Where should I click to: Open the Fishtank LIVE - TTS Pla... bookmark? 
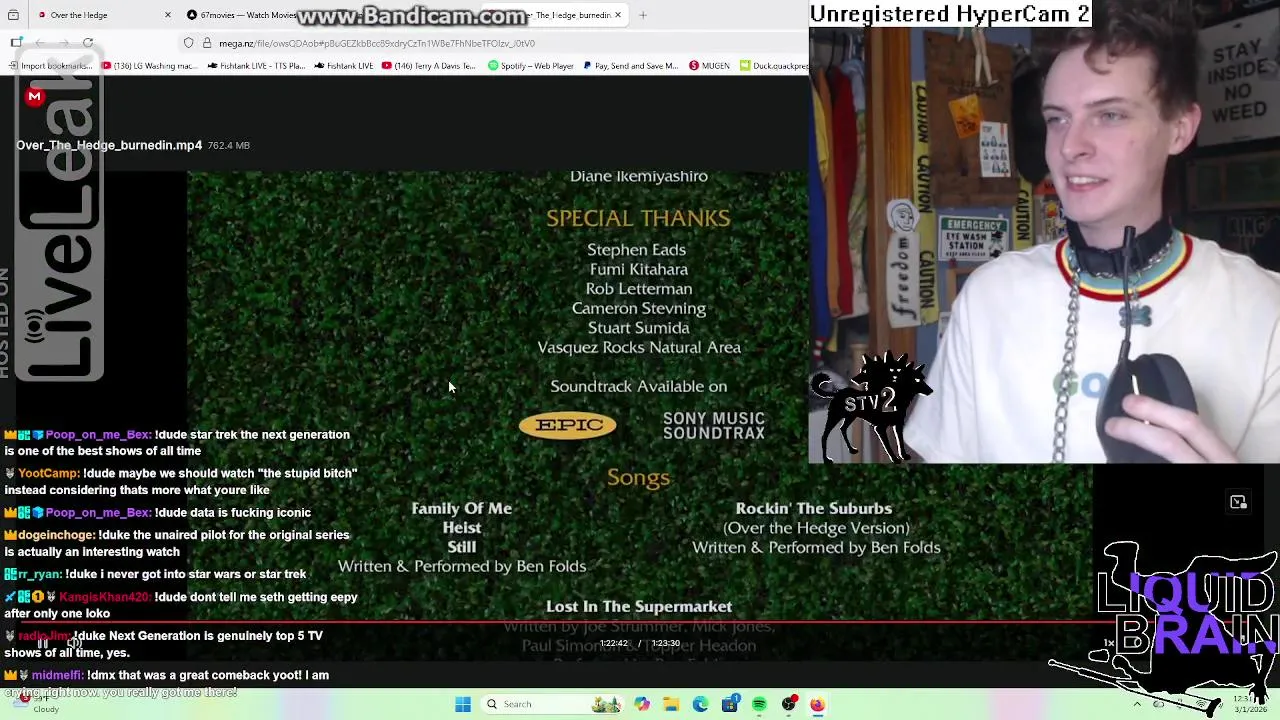(x=257, y=66)
